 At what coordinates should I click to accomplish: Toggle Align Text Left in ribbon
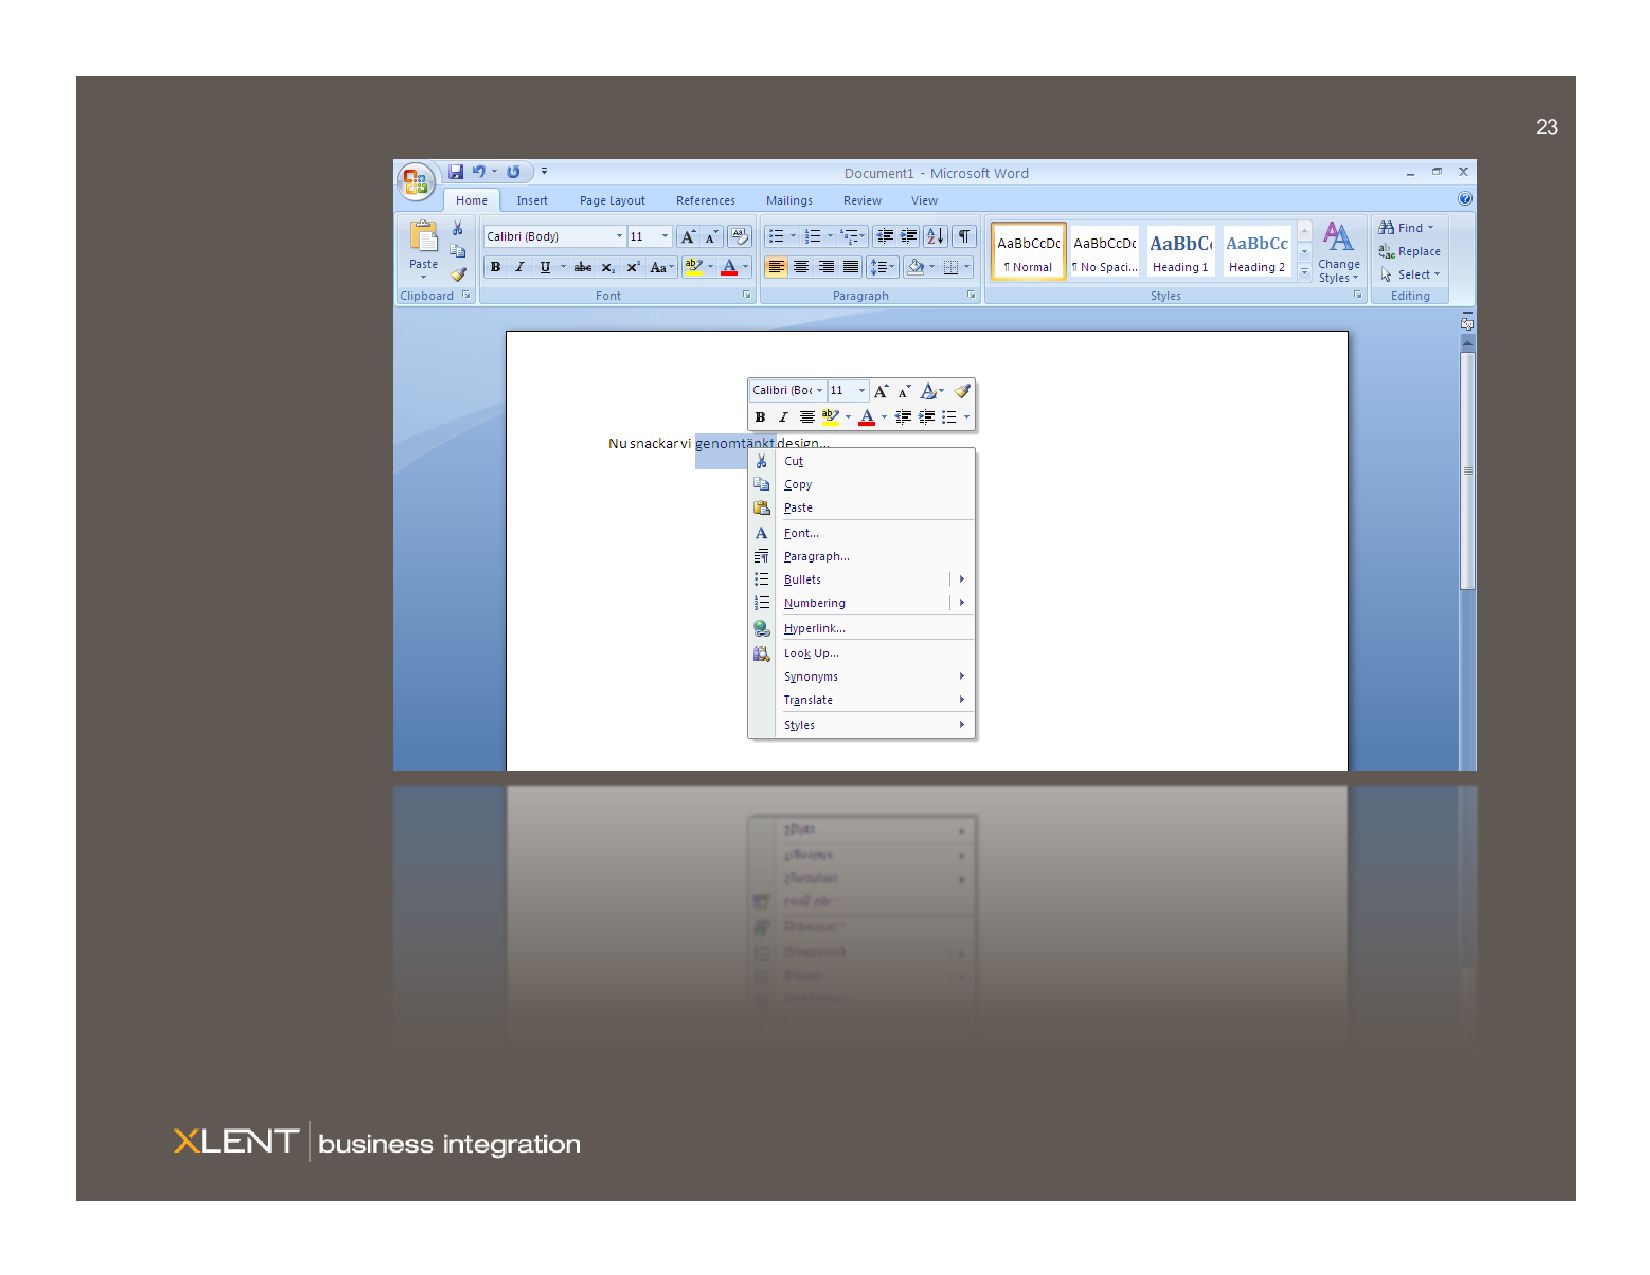pos(776,267)
